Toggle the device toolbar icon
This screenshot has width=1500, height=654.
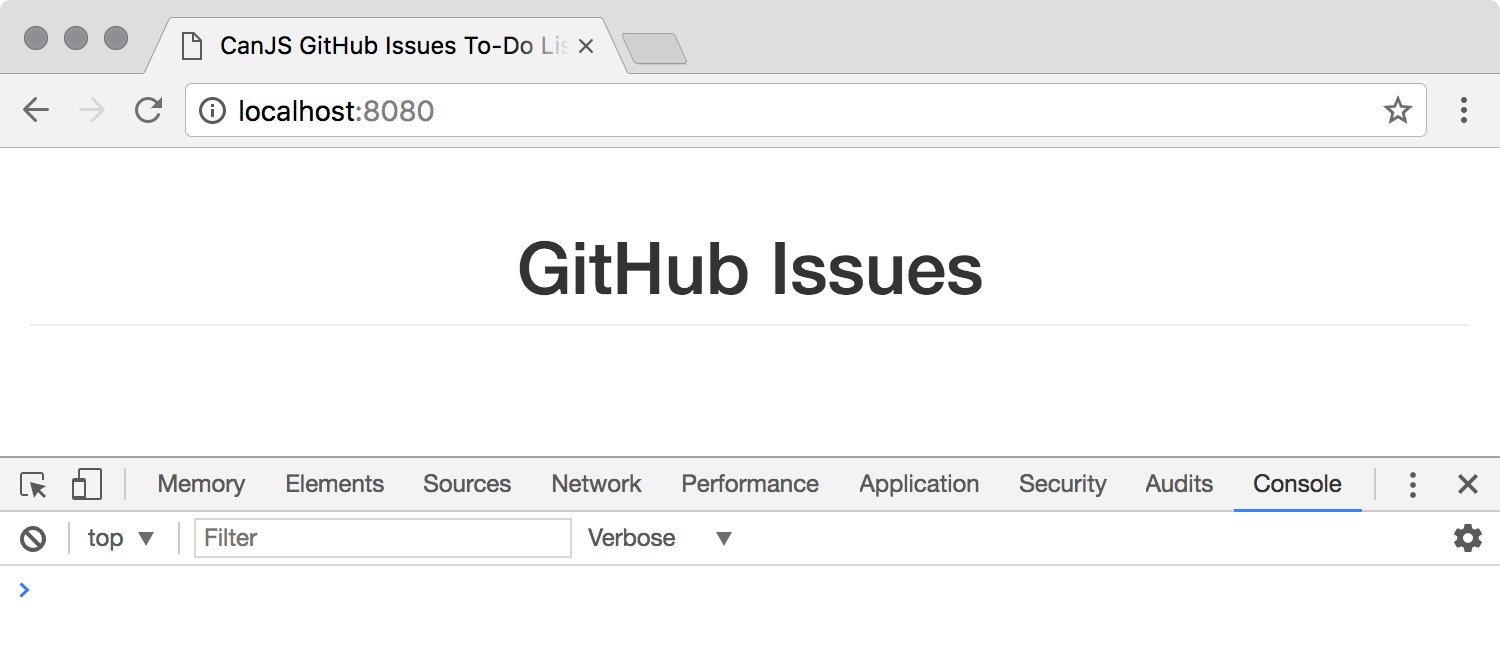(87, 485)
